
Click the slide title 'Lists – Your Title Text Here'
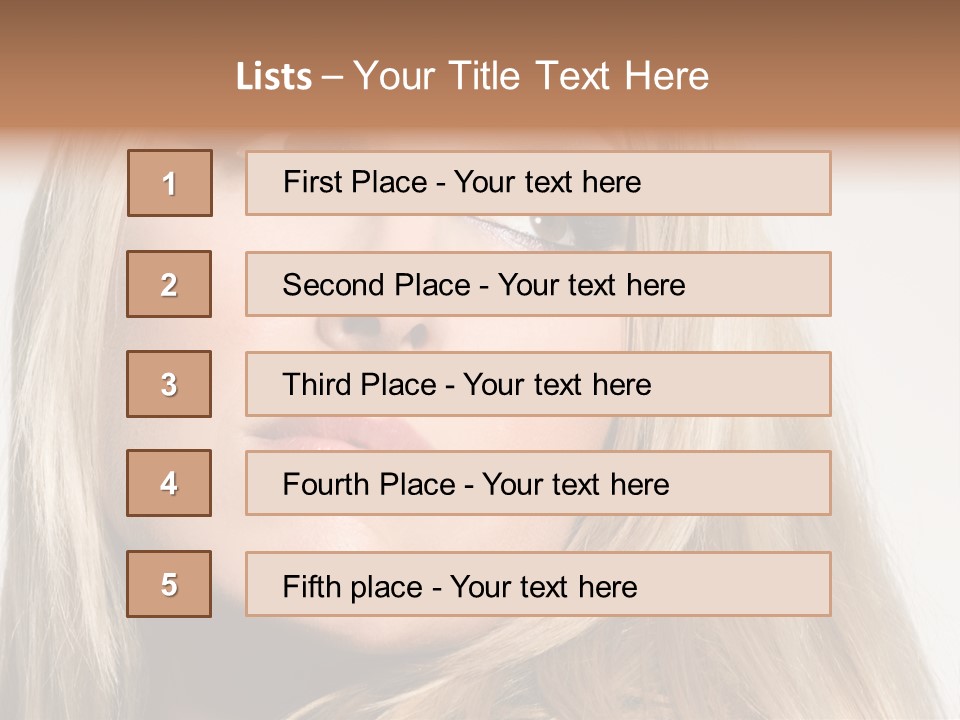472,76
